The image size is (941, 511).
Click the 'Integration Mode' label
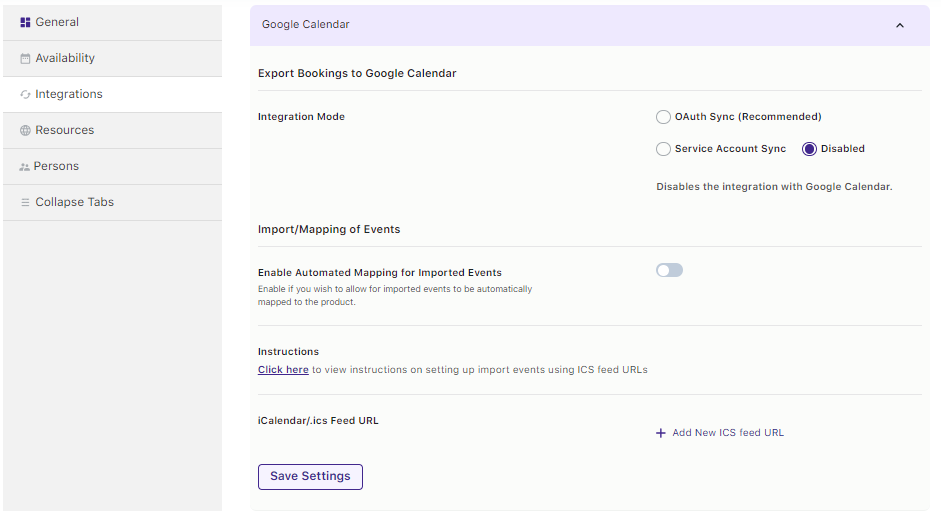(301, 116)
